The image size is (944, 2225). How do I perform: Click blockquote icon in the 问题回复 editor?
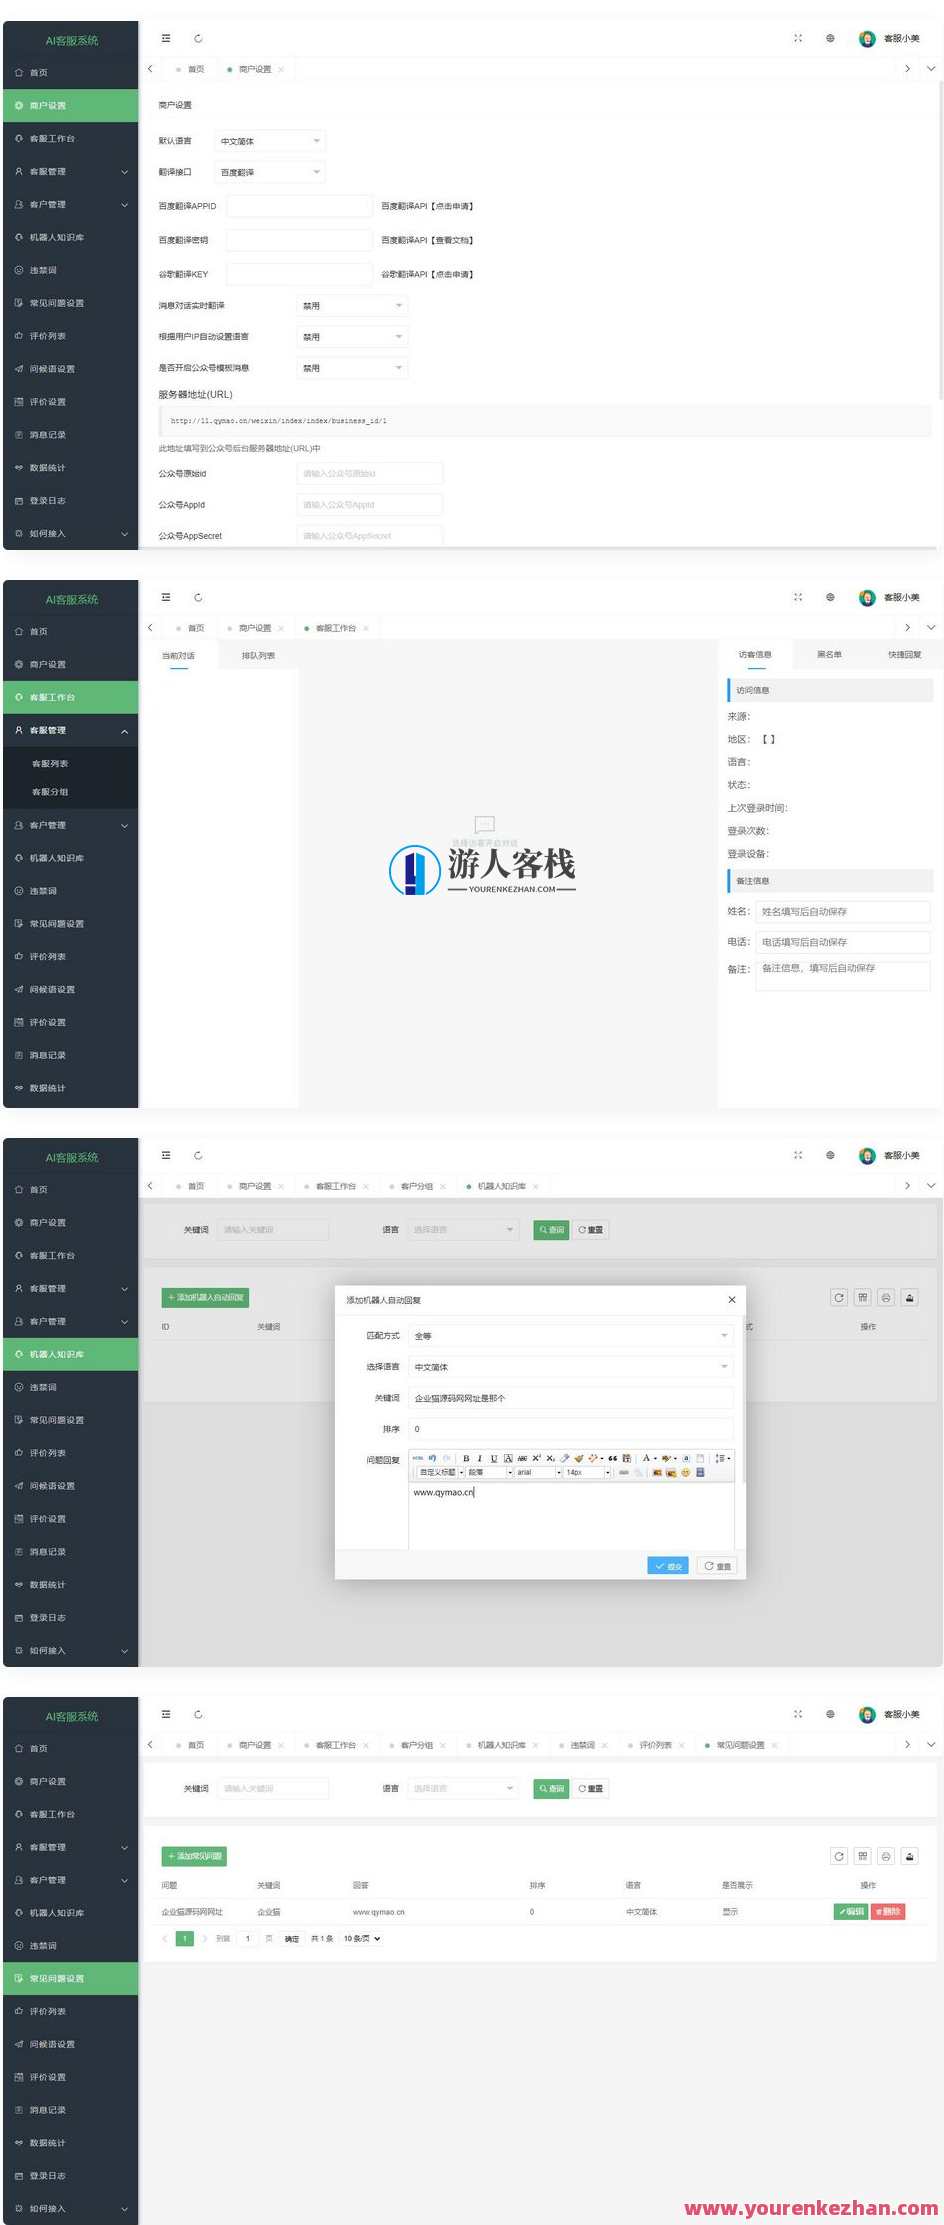(612, 1458)
